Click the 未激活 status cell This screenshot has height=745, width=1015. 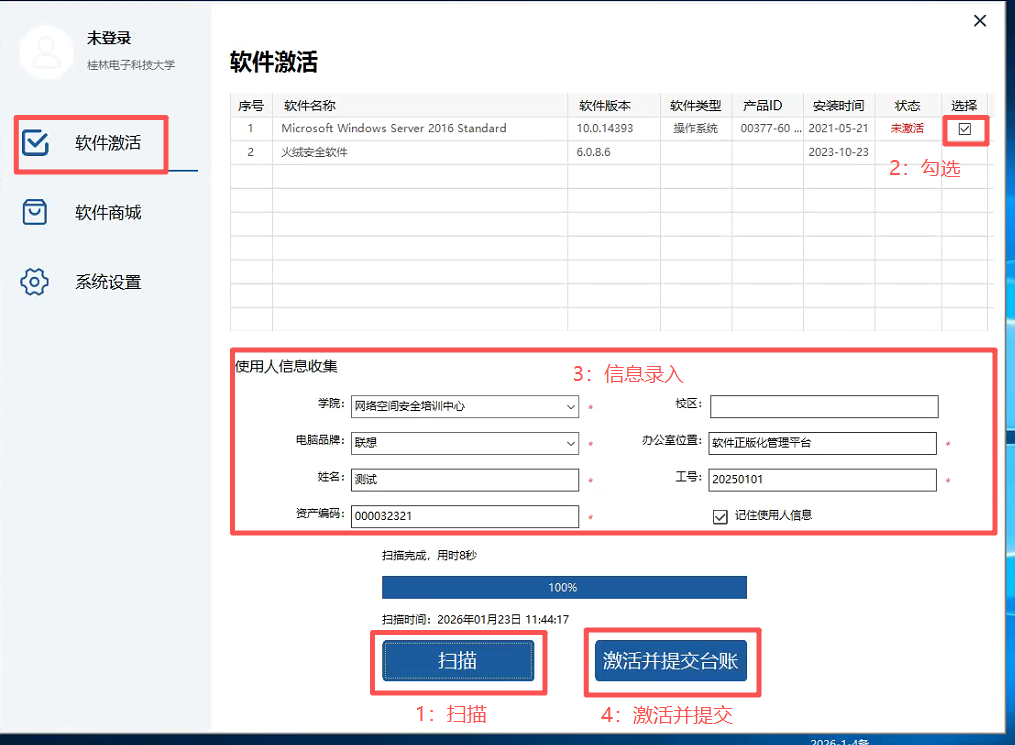(907, 128)
